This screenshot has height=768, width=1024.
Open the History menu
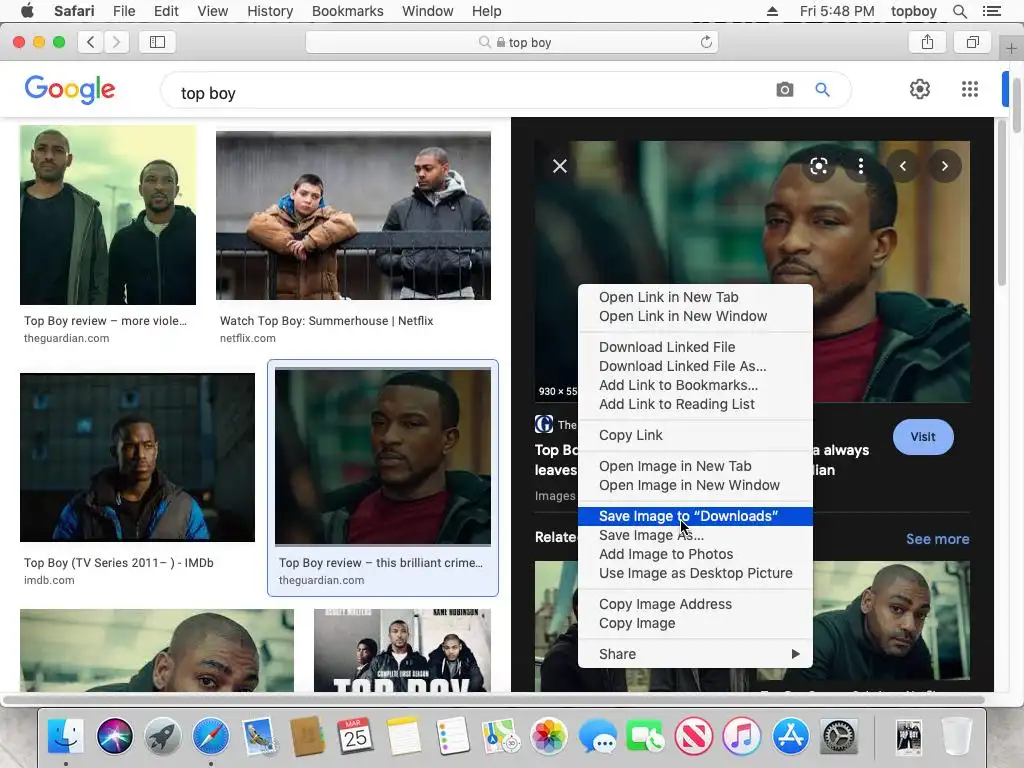point(270,11)
